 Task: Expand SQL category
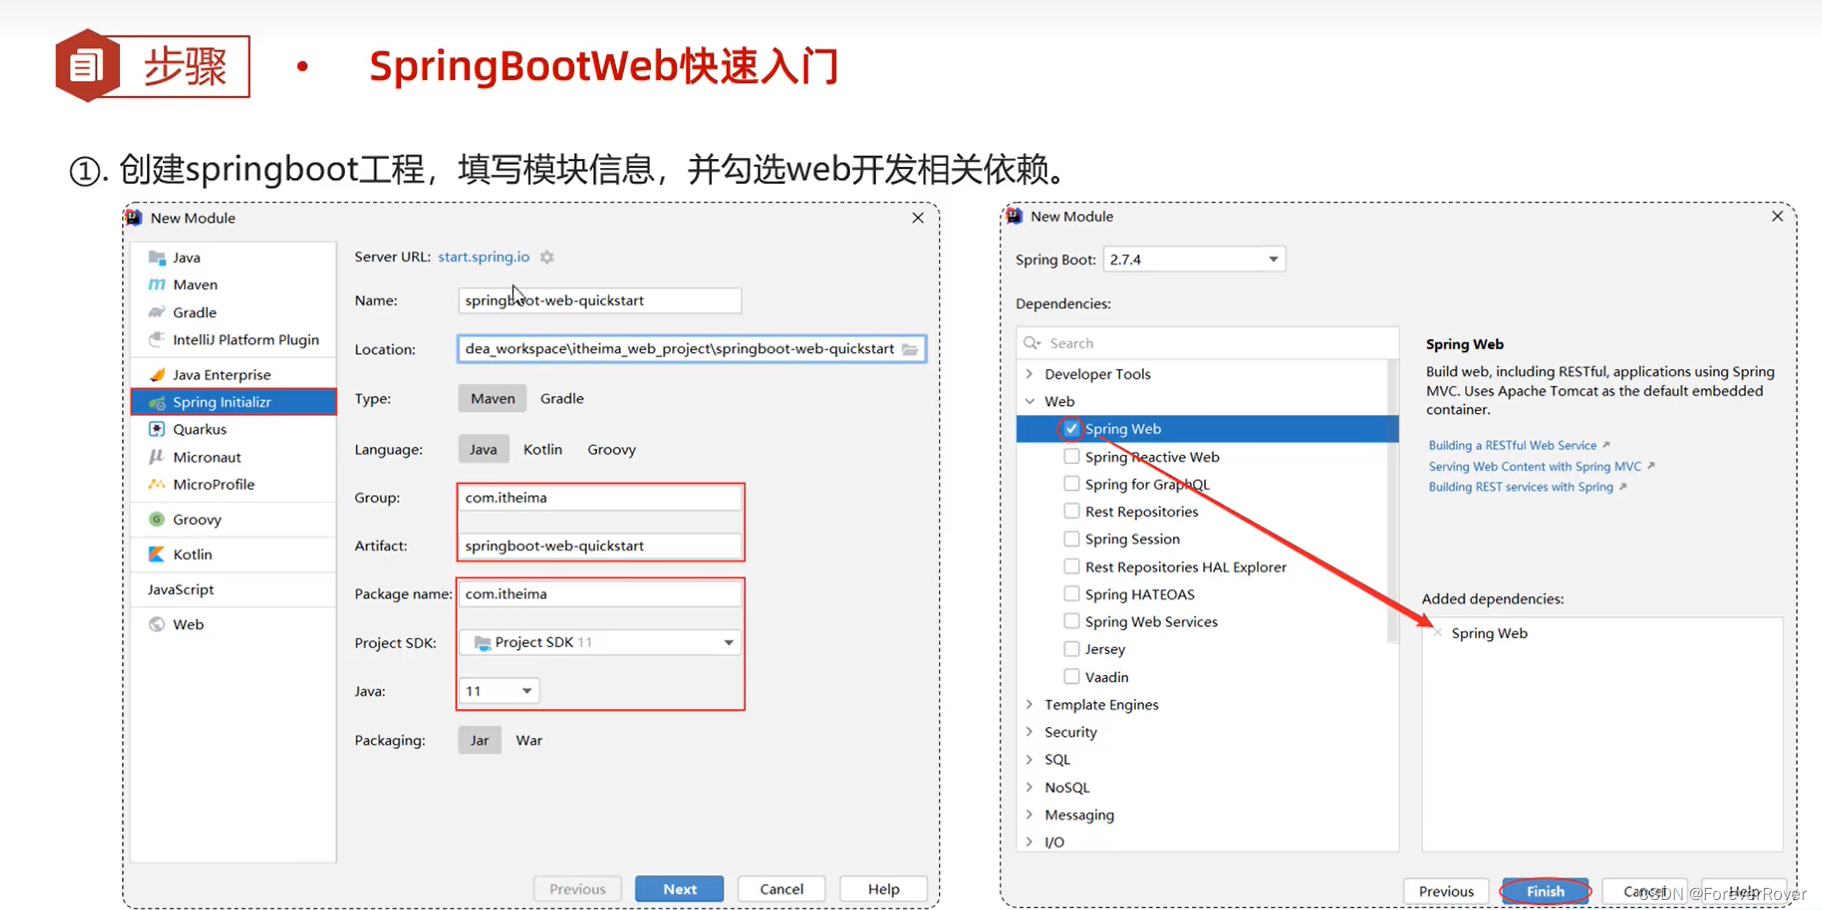point(1030,760)
